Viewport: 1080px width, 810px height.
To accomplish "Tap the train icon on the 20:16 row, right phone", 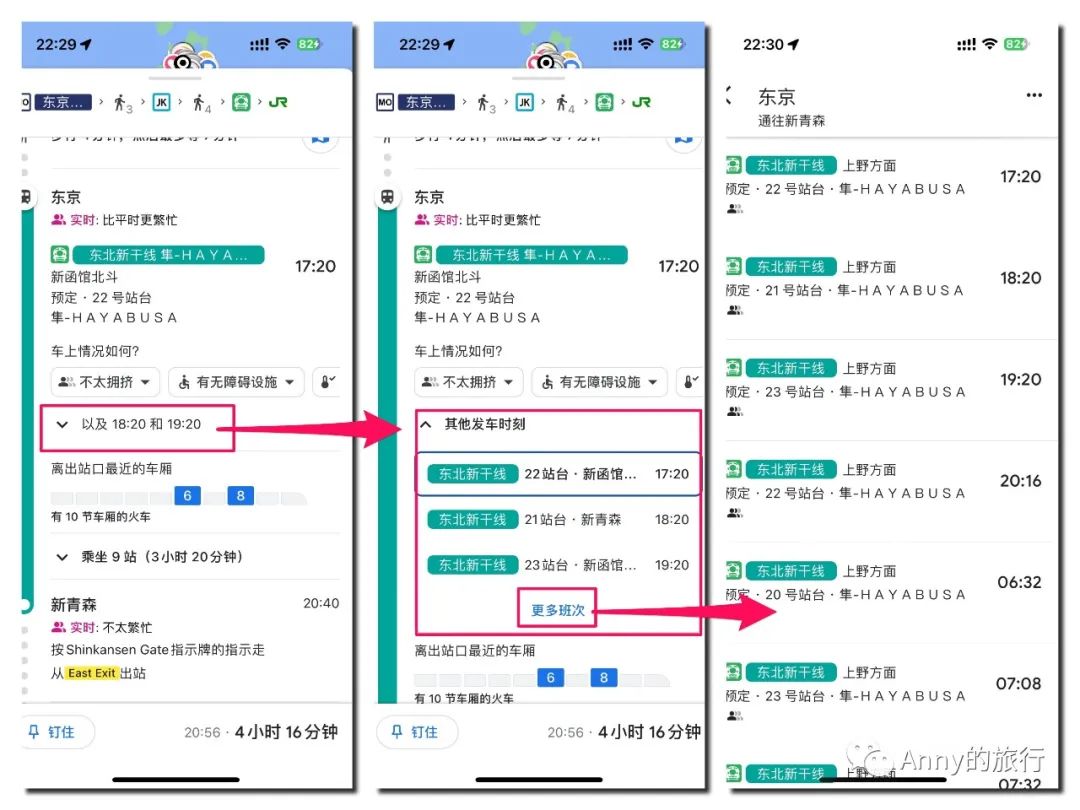I will click(734, 470).
